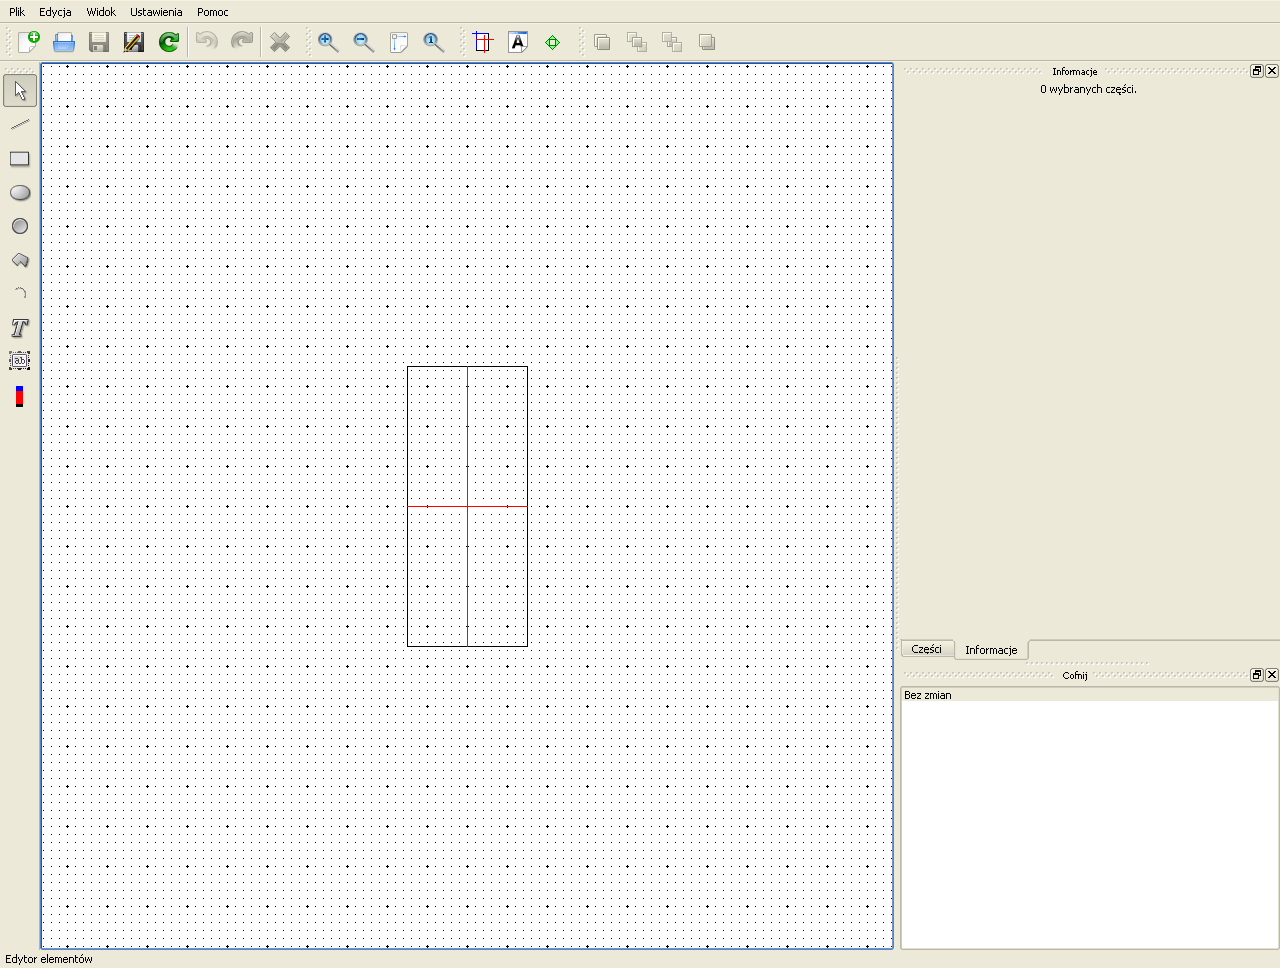This screenshot has height=968, width=1280.
Task: Open the Plik menu
Action: tap(17, 12)
